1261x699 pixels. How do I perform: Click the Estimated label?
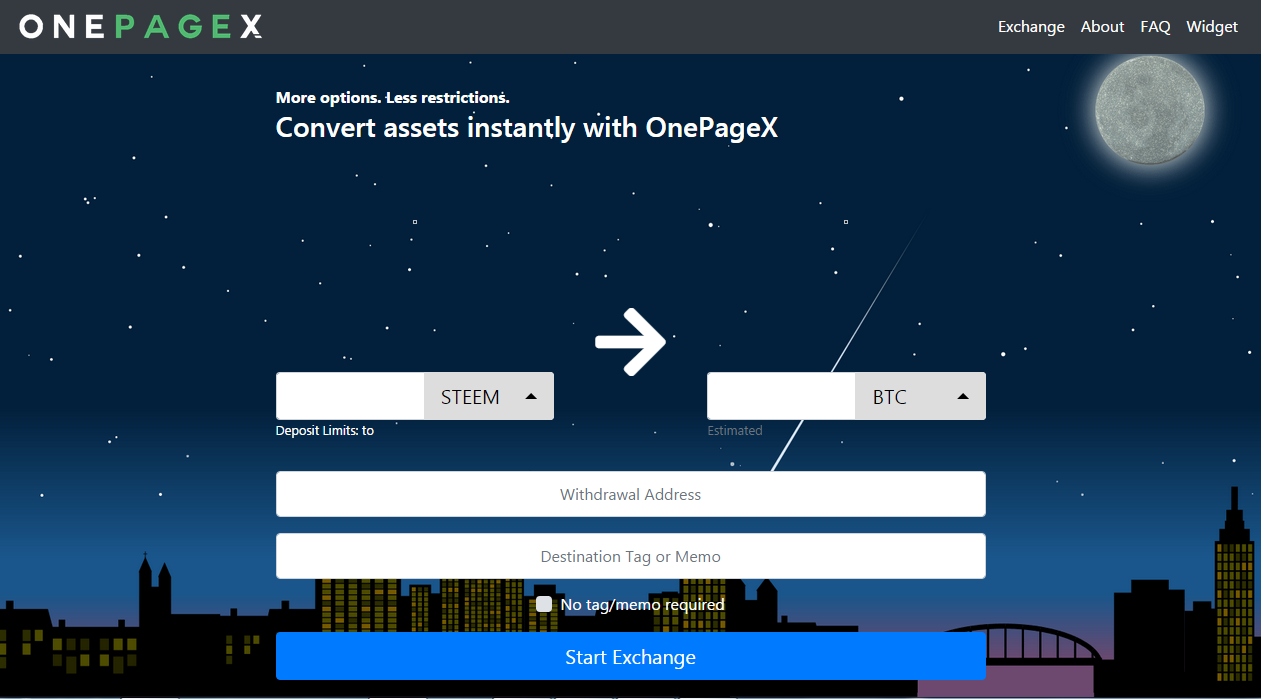pos(735,430)
